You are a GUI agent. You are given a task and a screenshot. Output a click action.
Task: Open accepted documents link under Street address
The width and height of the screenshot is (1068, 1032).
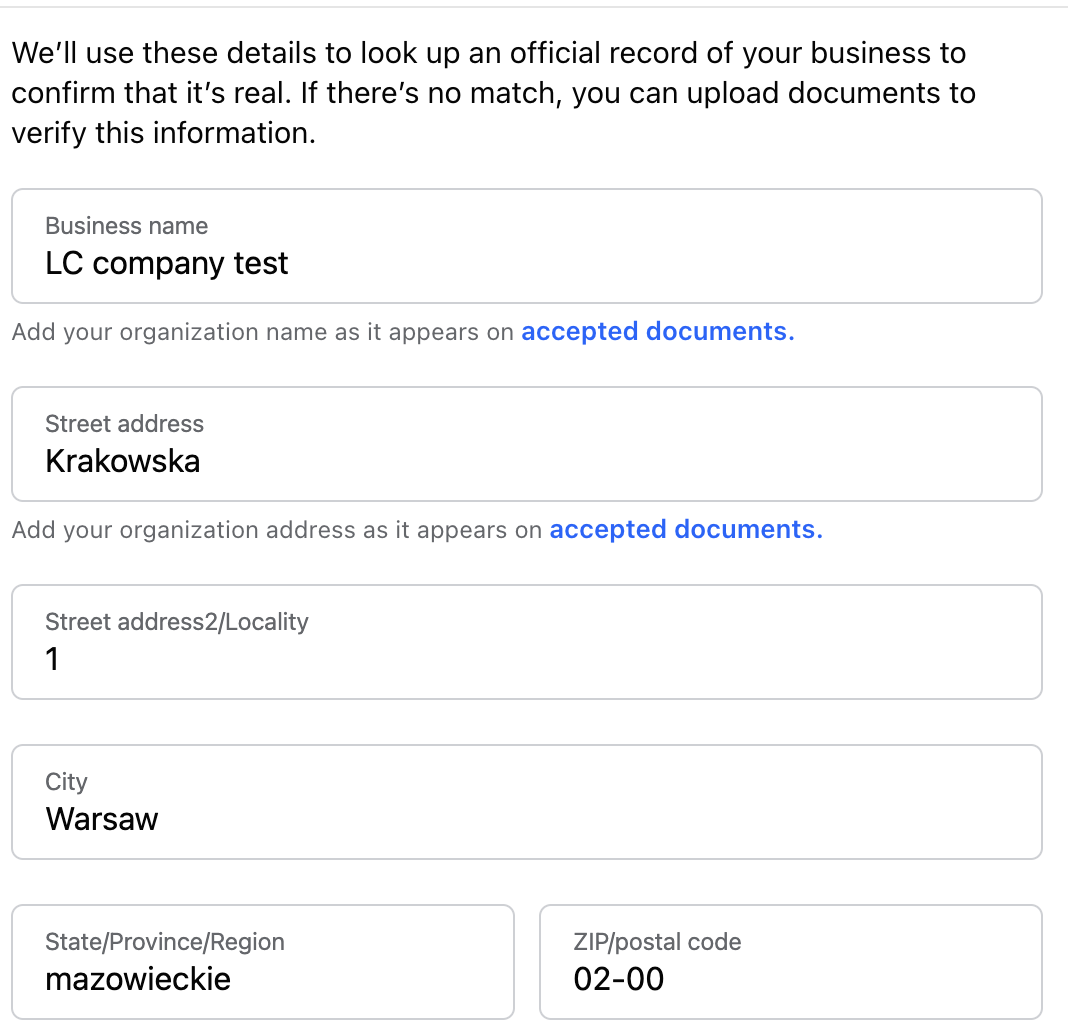pos(685,530)
